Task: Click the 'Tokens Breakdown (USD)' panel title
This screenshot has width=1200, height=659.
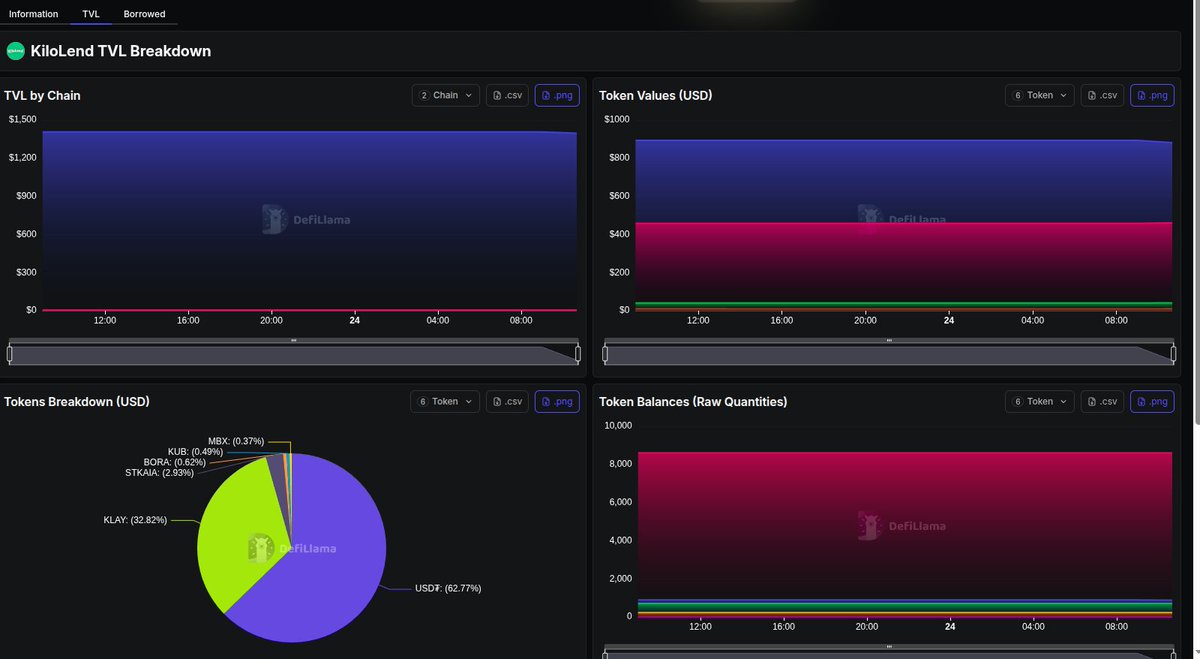Action: pyautogui.click(x=76, y=401)
